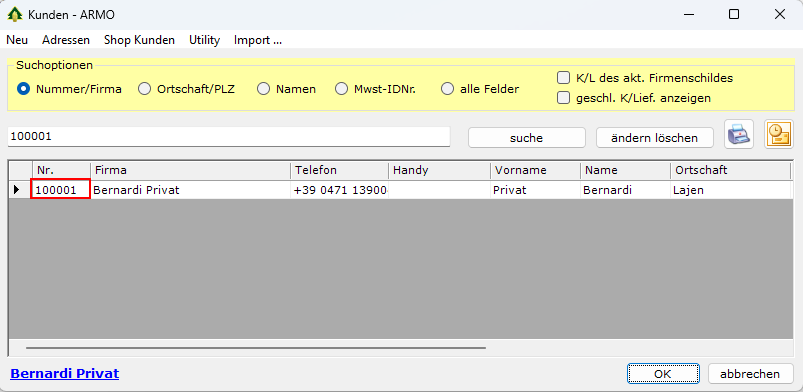Click the horizontal scrollbar of the table

tap(256, 348)
